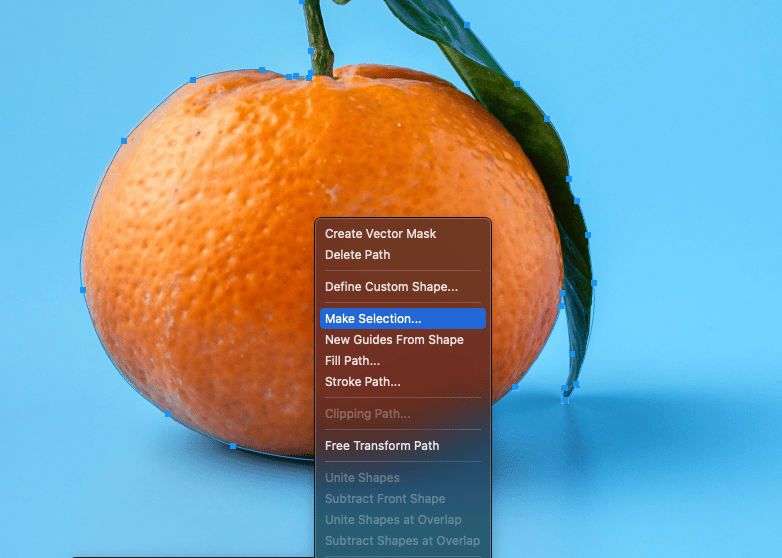Choose New Guides From Shape
The width and height of the screenshot is (782, 558).
[402, 340]
